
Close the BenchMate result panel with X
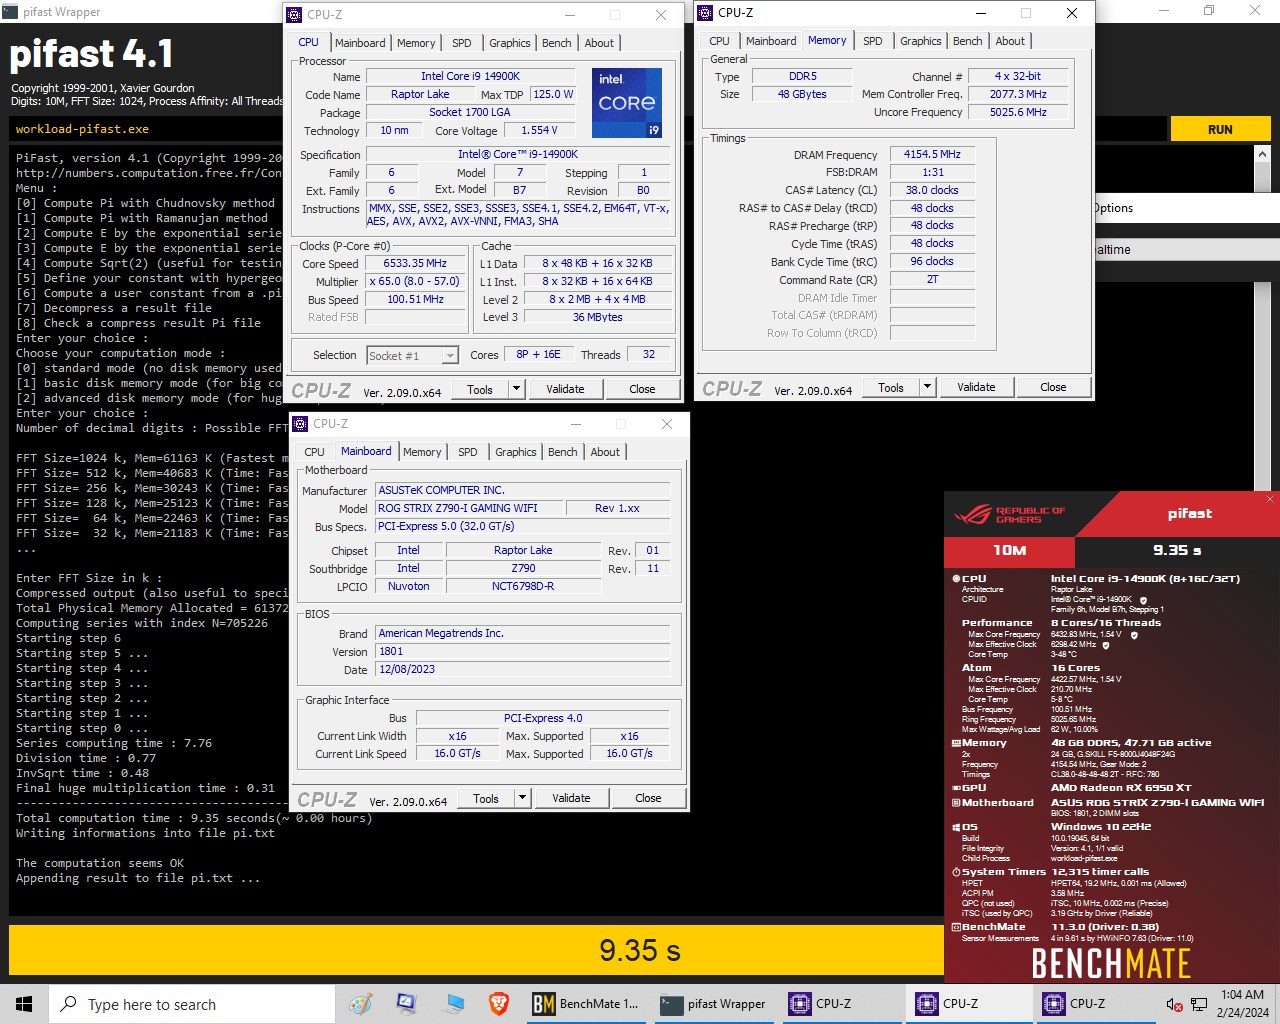click(1270, 498)
